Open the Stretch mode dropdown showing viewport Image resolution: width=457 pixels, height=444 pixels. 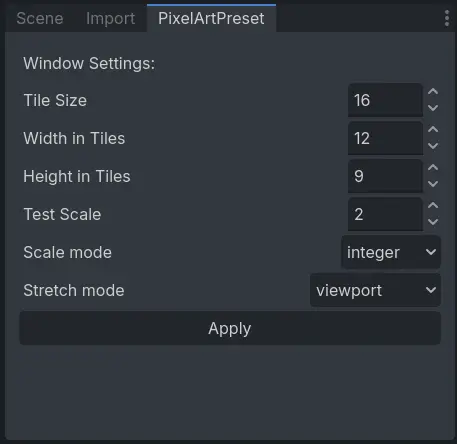(x=375, y=290)
